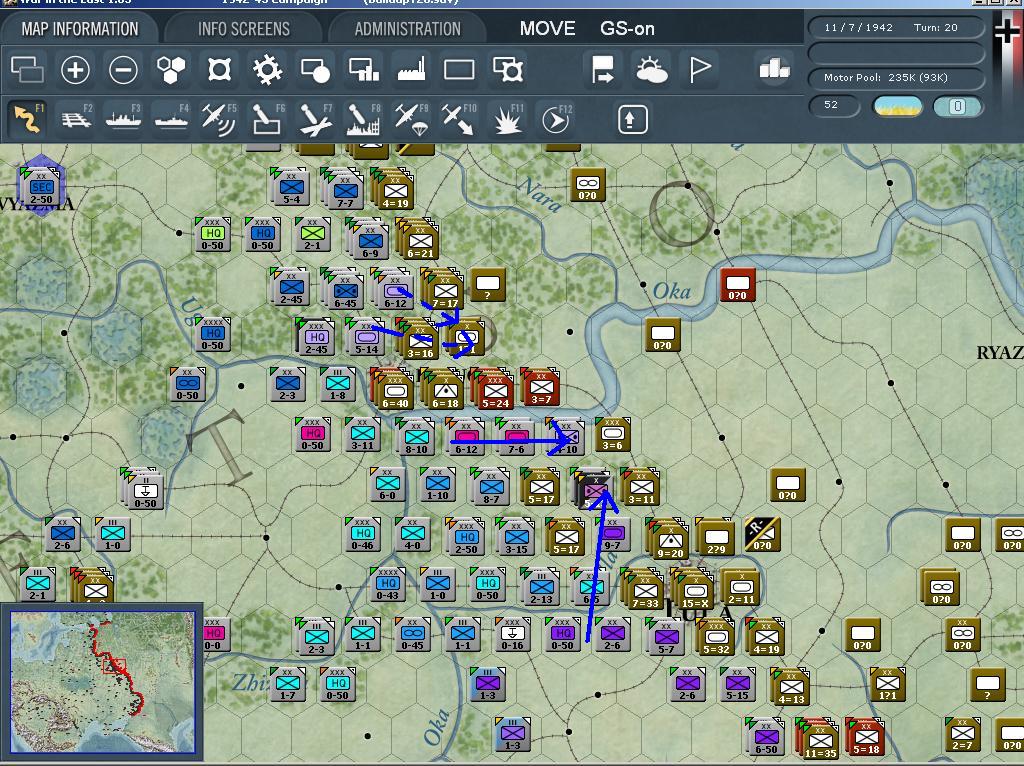The width and height of the screenshot is (1024, 766).
Task: Click the value 52 pill field
Action: coord(834,105)
